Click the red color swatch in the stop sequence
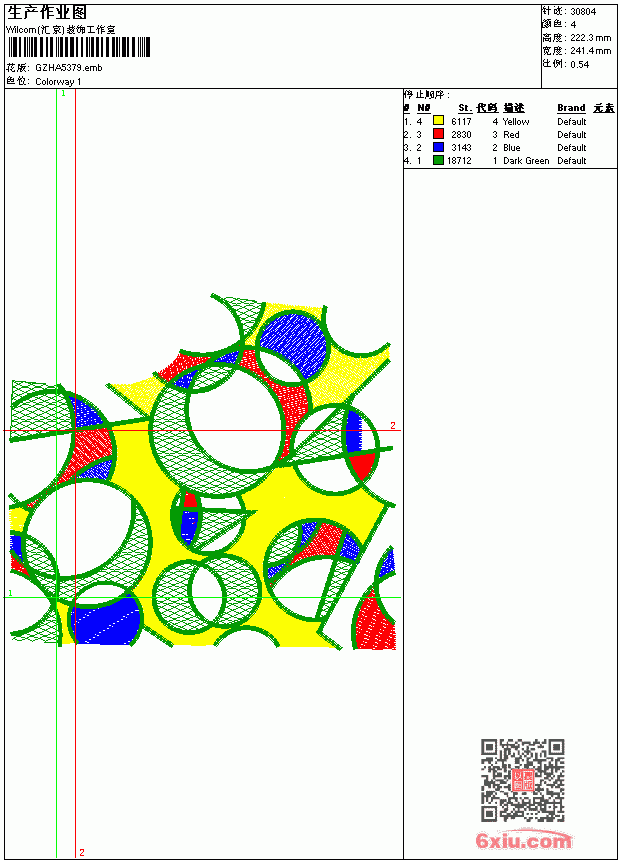620x860 pixels. [x=438, y=134]
